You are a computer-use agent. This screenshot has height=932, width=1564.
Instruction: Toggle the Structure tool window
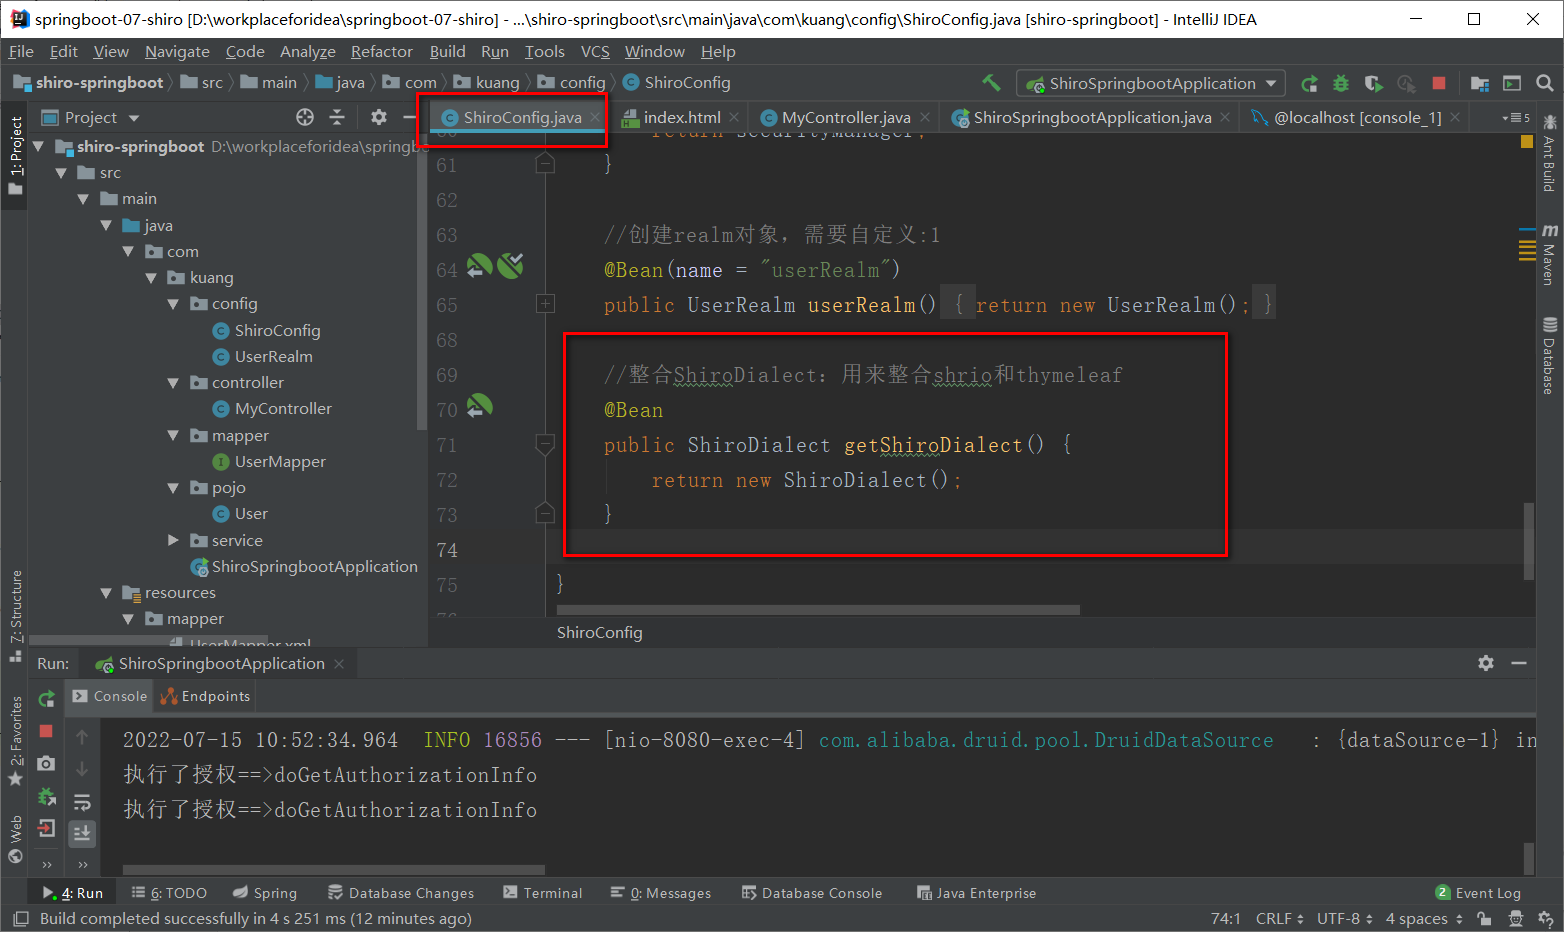click(x=16, y=615)
